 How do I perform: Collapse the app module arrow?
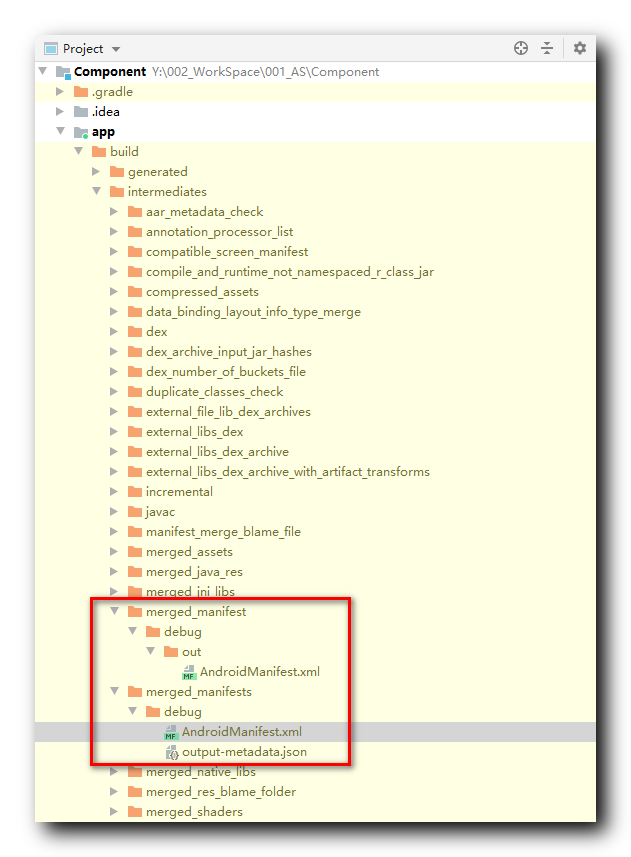pyautogui.click(x=61, y=131)
